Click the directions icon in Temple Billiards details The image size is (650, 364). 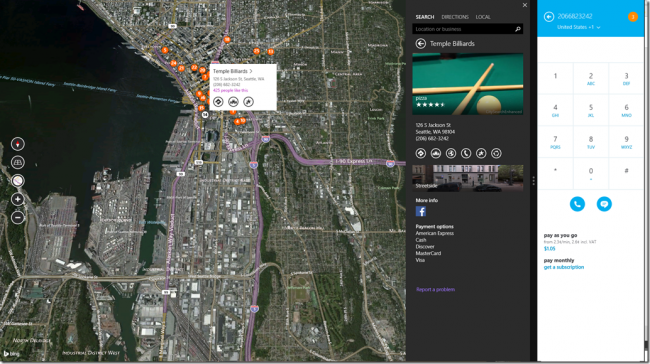(x=420, y=153)
